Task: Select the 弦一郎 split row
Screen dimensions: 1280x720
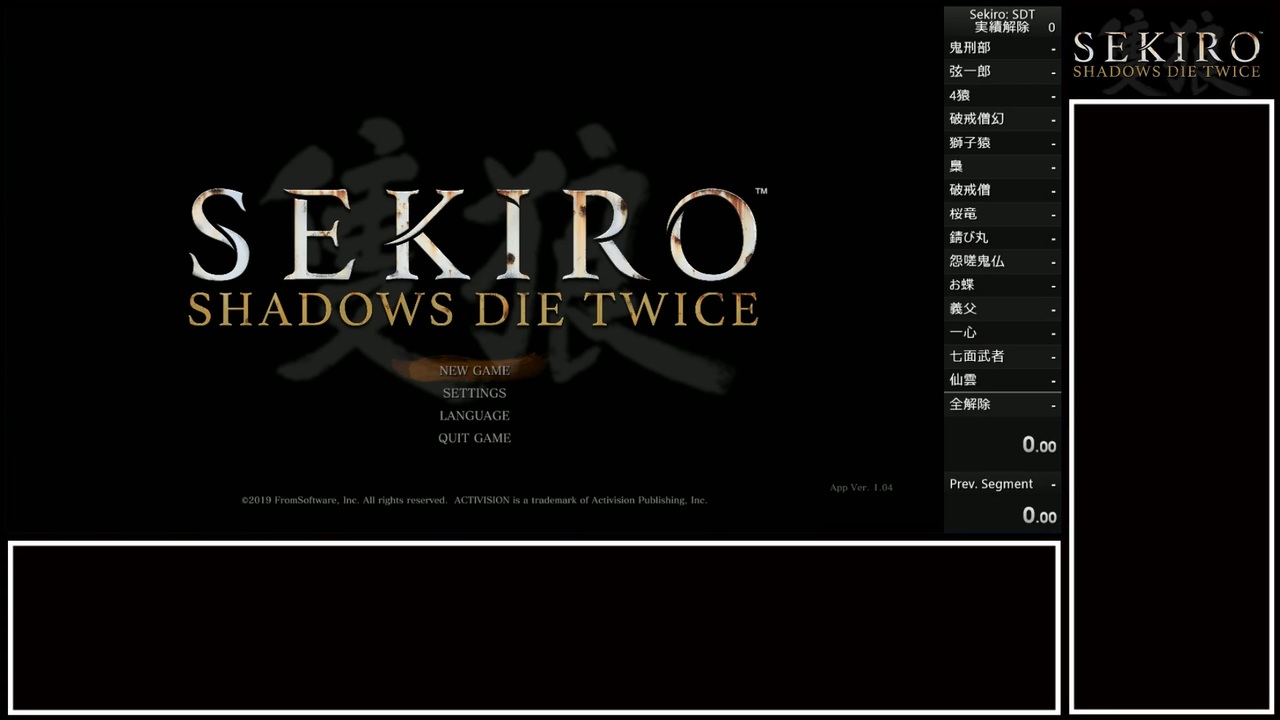Action: (x=1002, y=72)
